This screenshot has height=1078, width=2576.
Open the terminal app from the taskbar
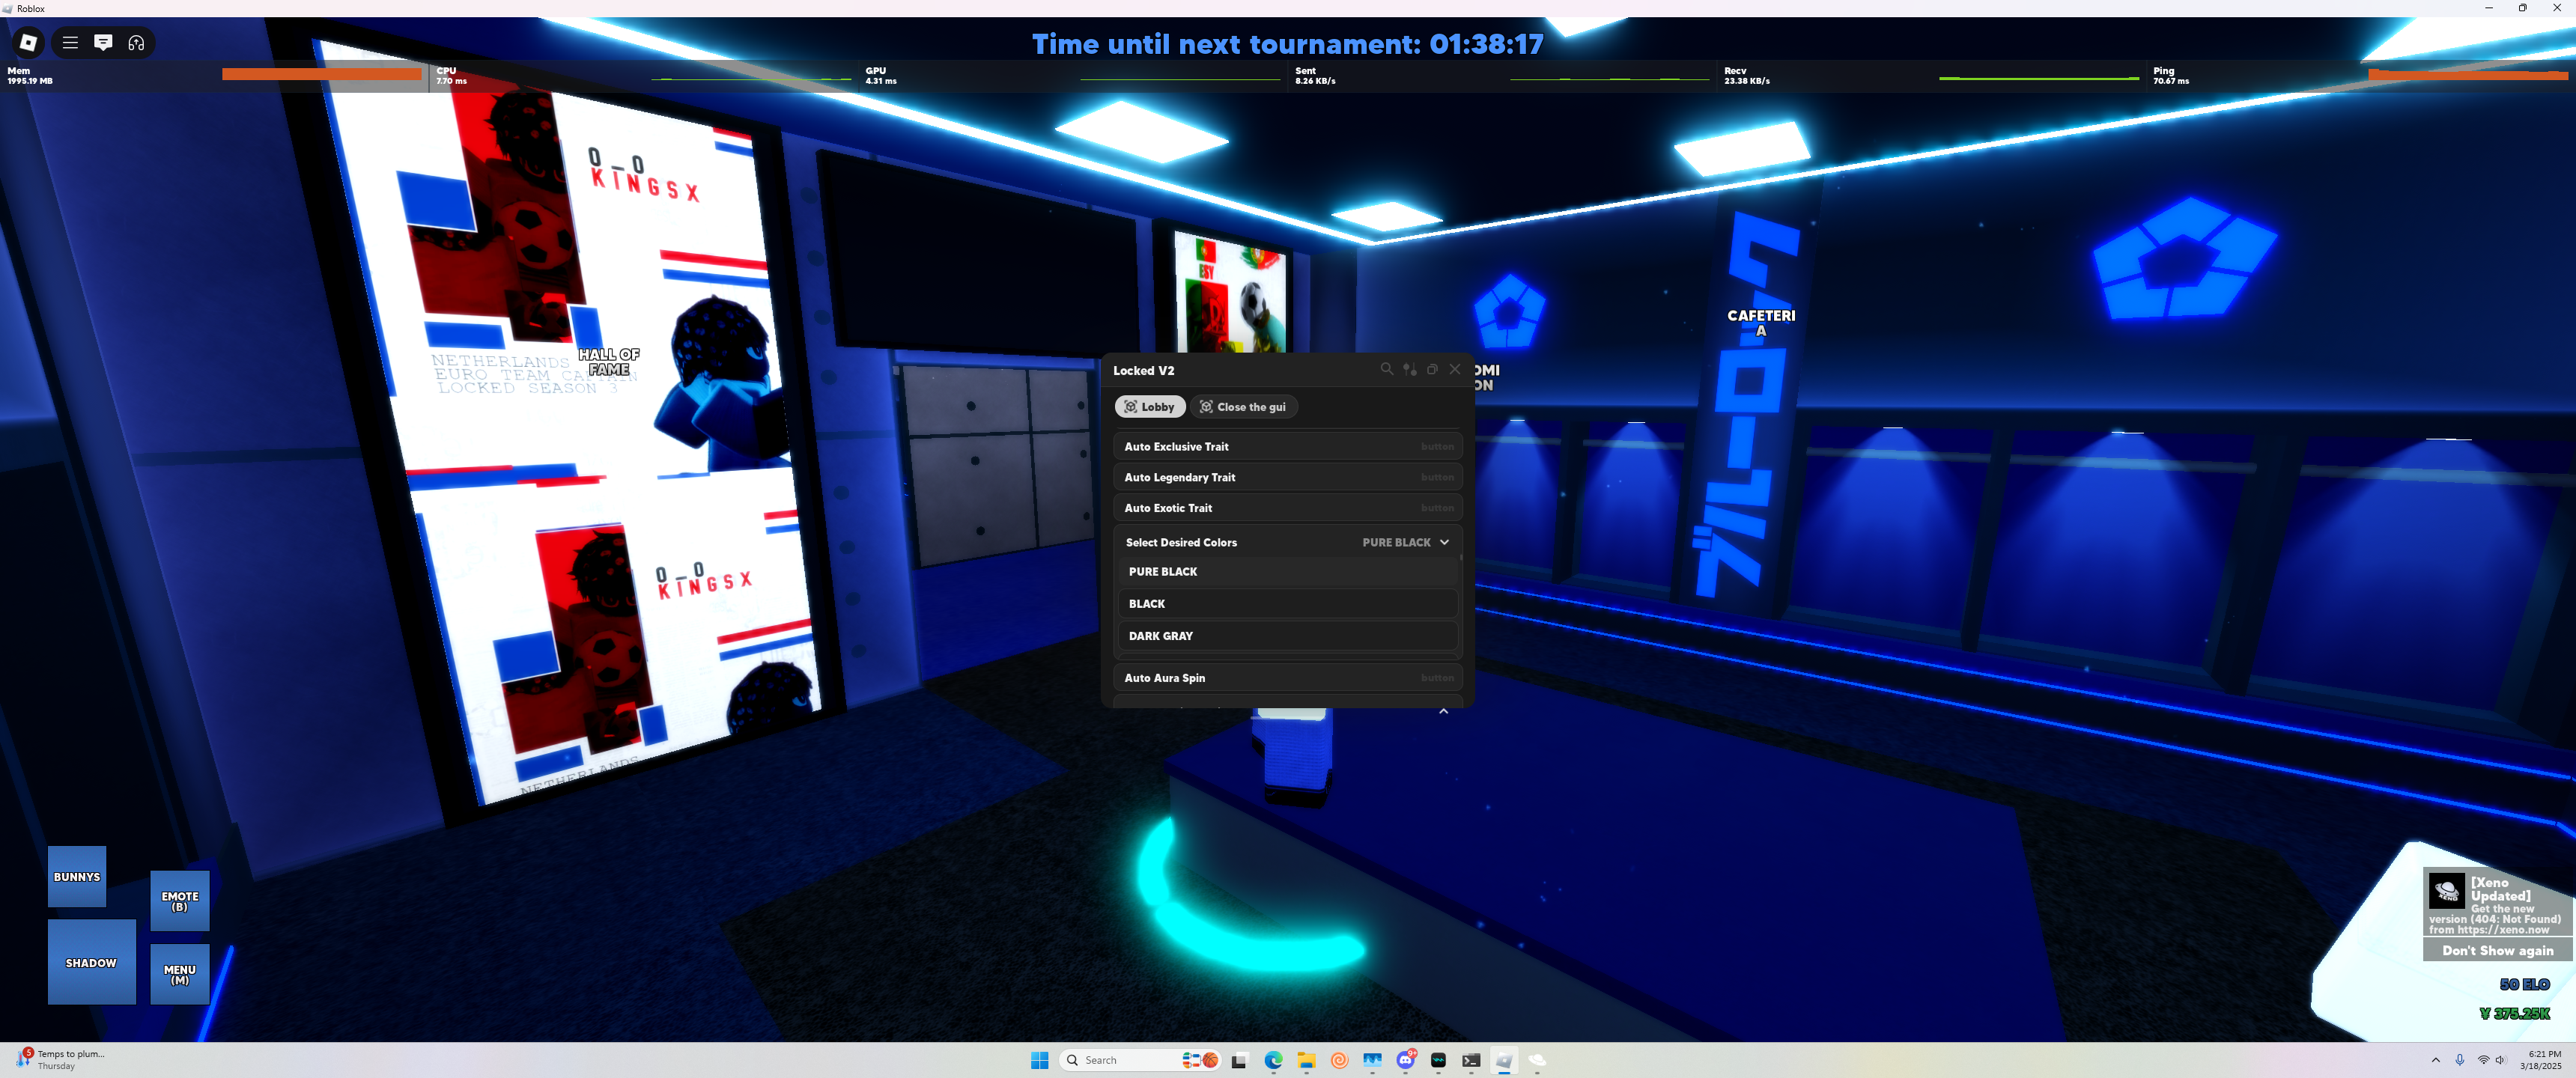pyautogui.click(x=1471, y=1060)
